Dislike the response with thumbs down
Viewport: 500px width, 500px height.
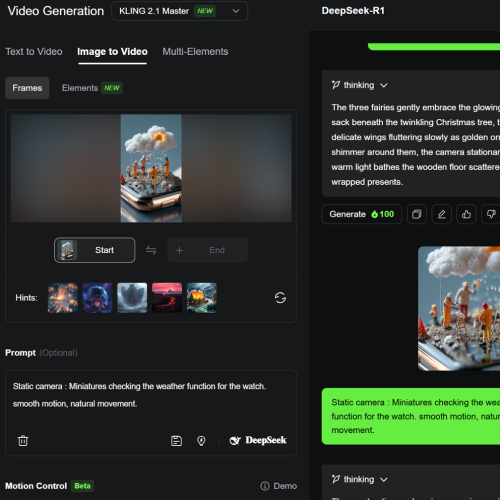pos(491,214)
